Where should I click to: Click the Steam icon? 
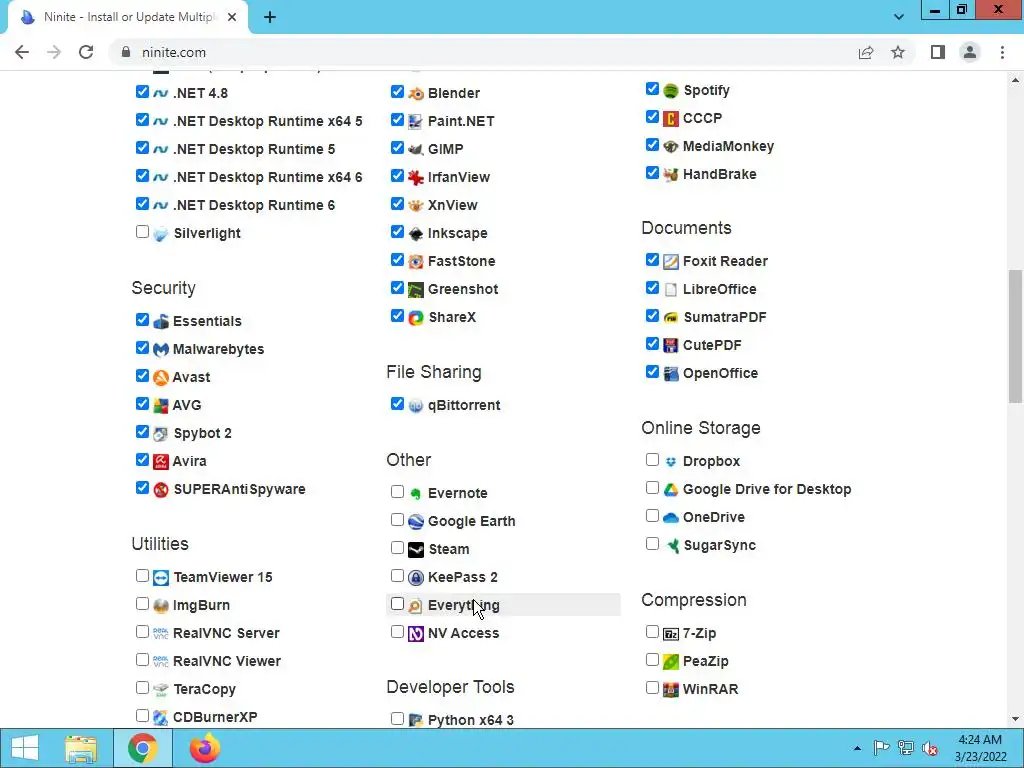click(x=416, y=550)
